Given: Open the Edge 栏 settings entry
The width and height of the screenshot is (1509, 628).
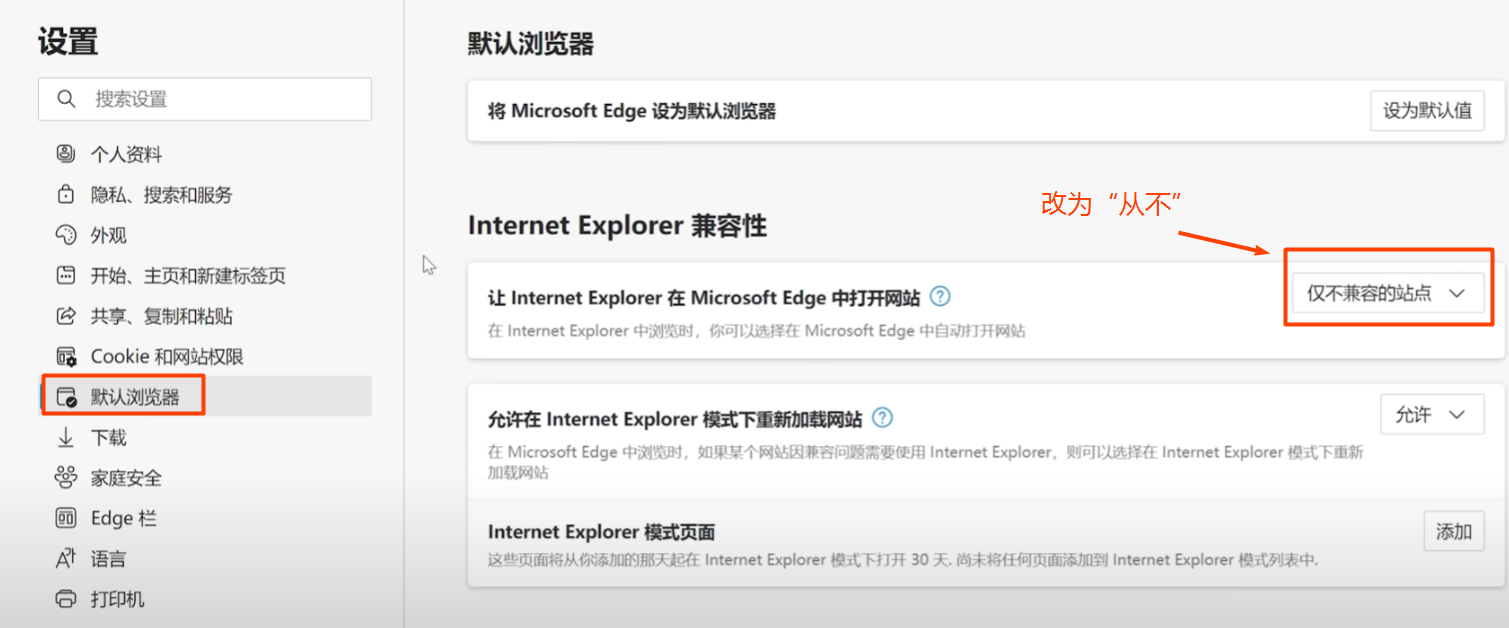Looking at the screenshot, I should click(x=64, y=517).
